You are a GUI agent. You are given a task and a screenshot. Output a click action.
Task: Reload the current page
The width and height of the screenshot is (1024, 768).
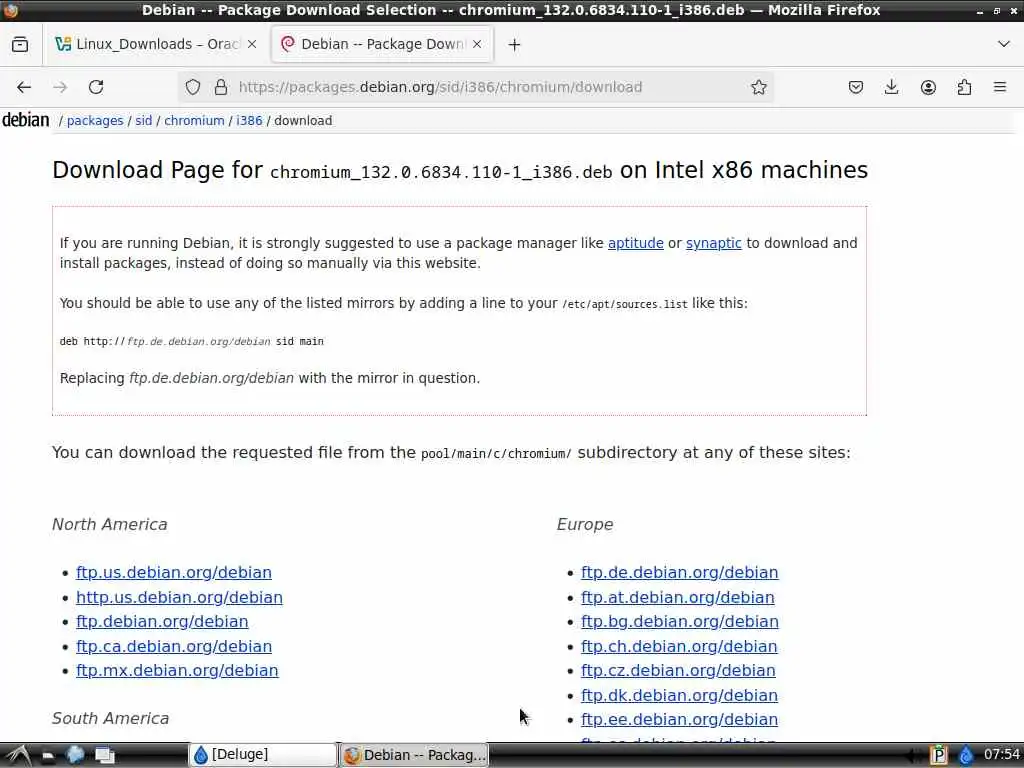coord(96,87)
